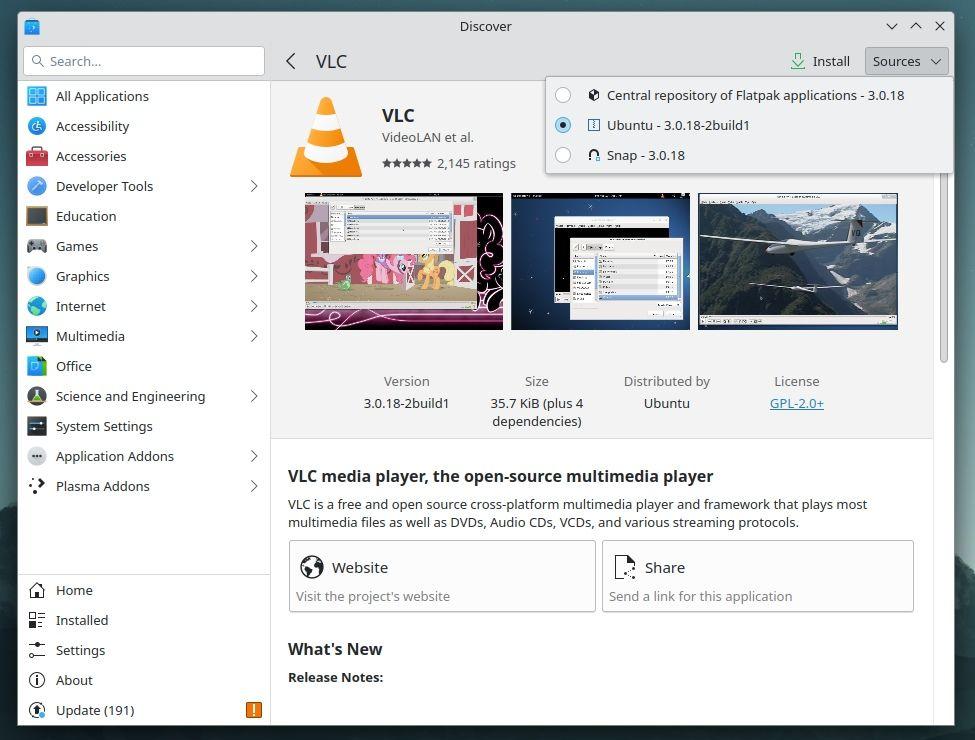Open the GPL-2.0+ license link
Screen dimensions: 975x740
click(x=796, y=403)
